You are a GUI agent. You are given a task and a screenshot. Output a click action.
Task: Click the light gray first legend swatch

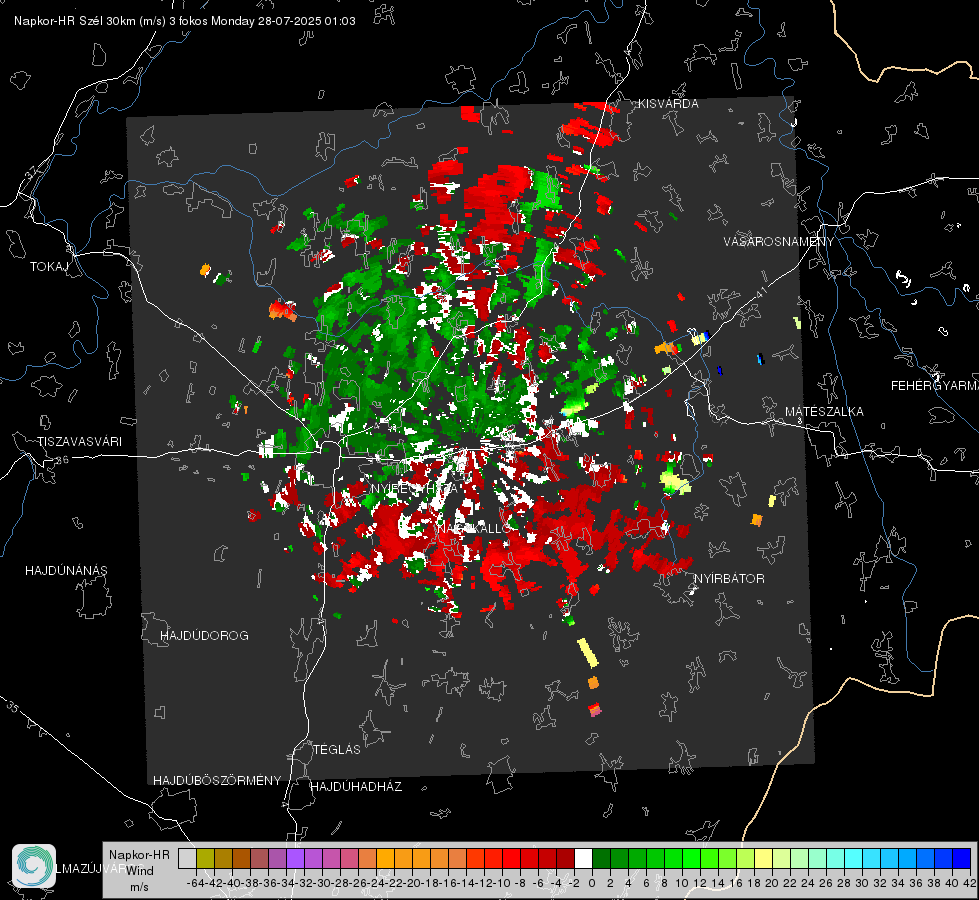(187, 859)
